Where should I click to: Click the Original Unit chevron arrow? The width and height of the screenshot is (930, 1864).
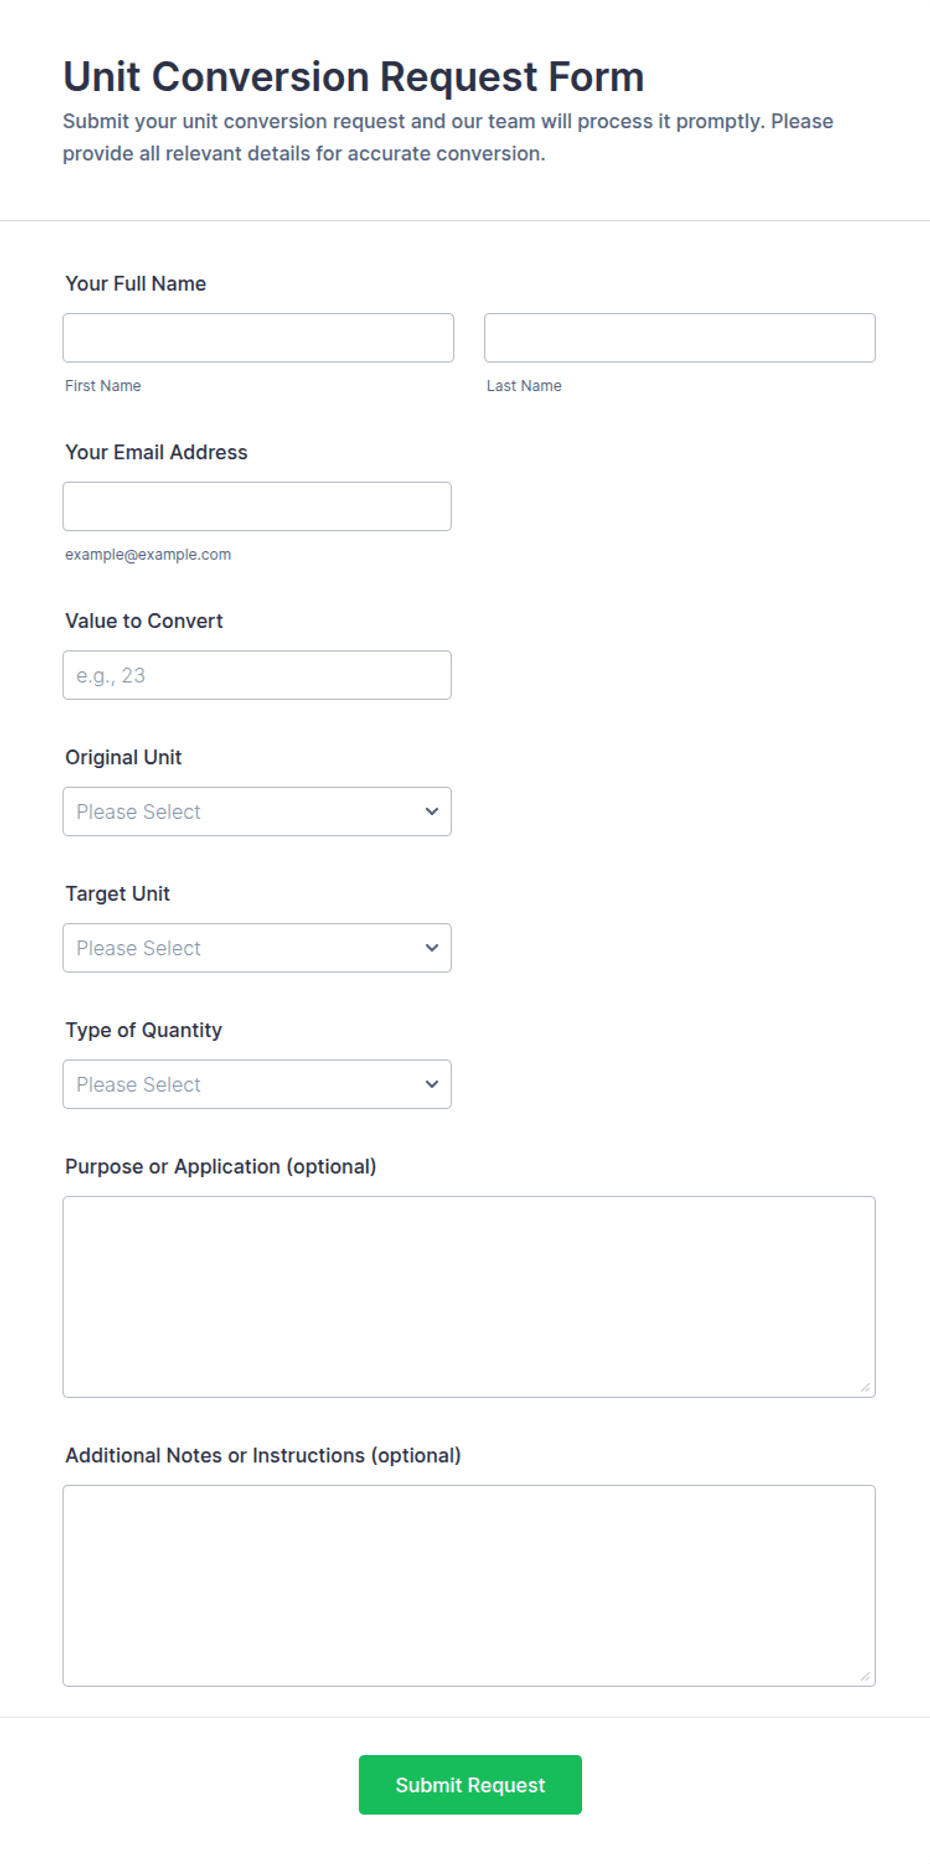432,812
